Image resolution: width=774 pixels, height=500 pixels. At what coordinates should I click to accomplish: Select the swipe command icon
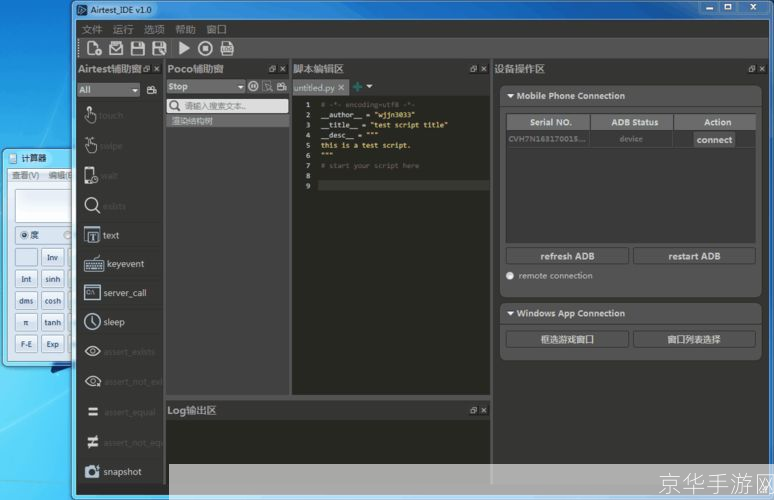[90, 145]
